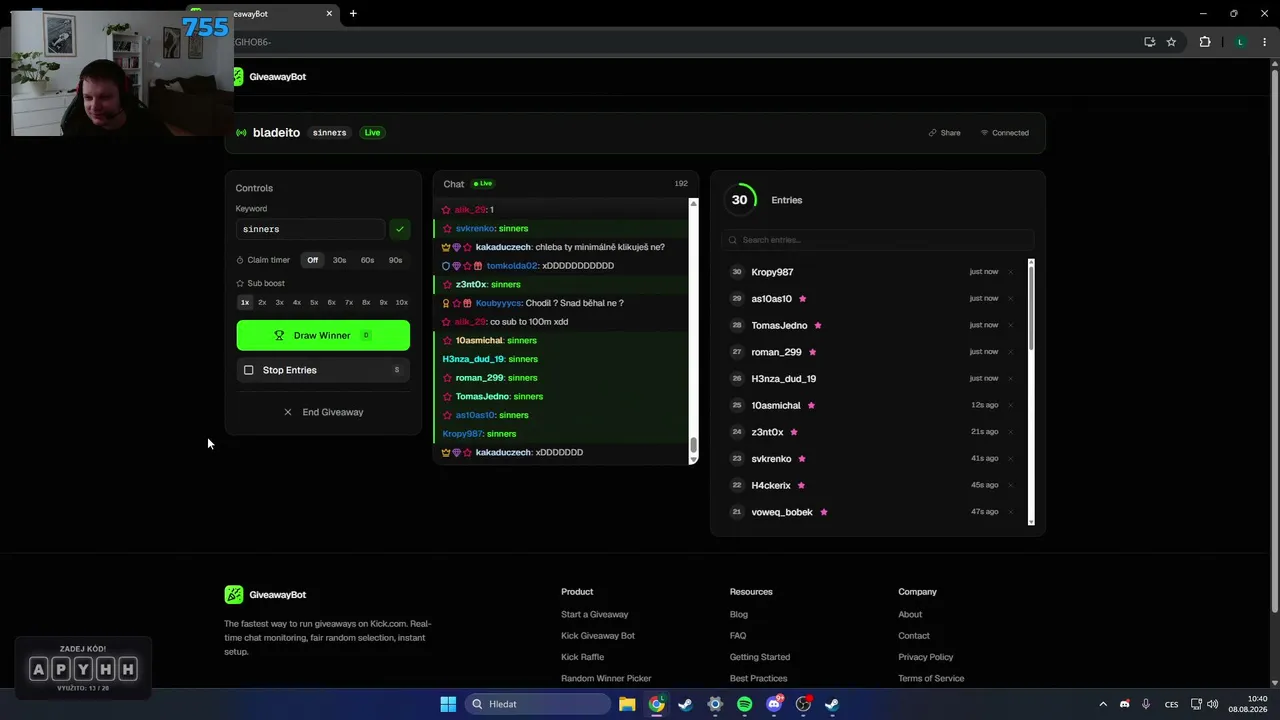
Task: Select the 10x sub boost
Action: 402,302
